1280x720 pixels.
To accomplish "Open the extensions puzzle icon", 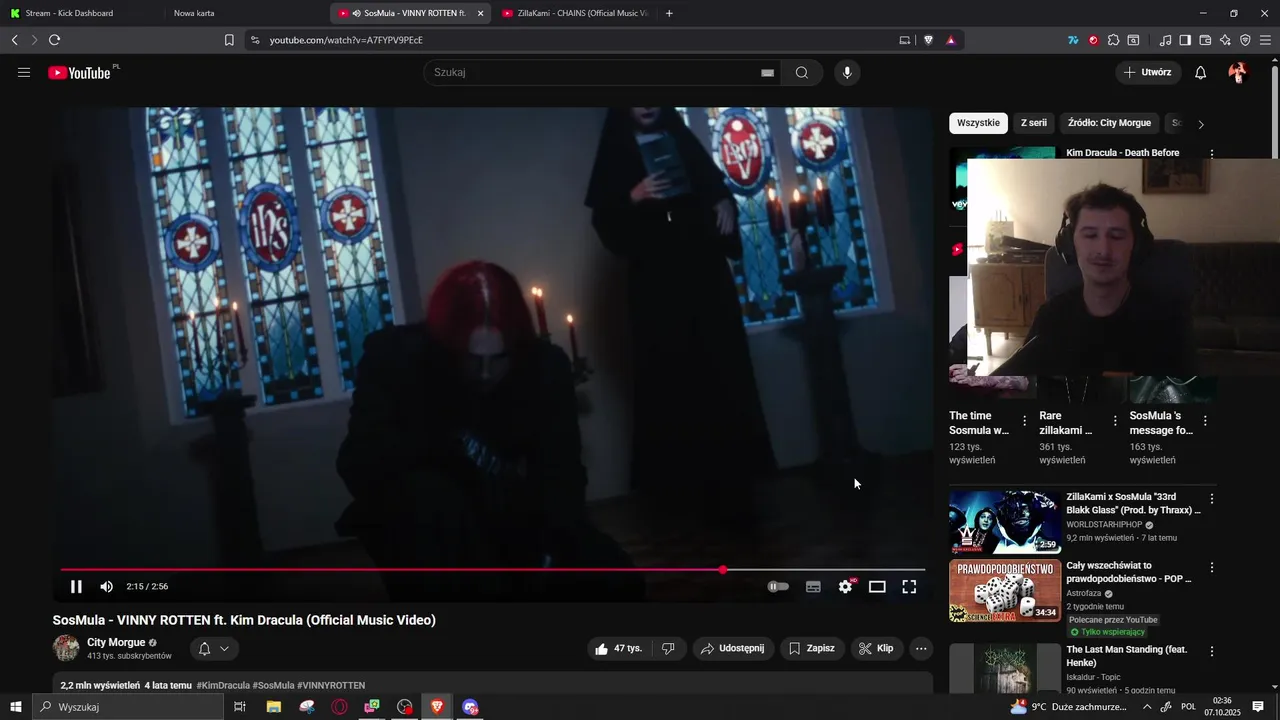I will pos(1113,40).
